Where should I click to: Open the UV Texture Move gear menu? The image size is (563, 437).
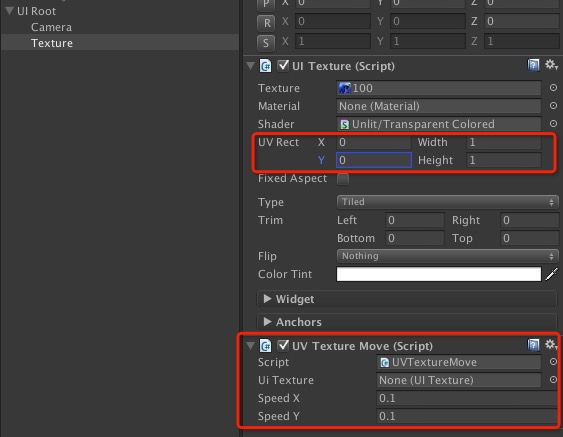coord(551,345)
